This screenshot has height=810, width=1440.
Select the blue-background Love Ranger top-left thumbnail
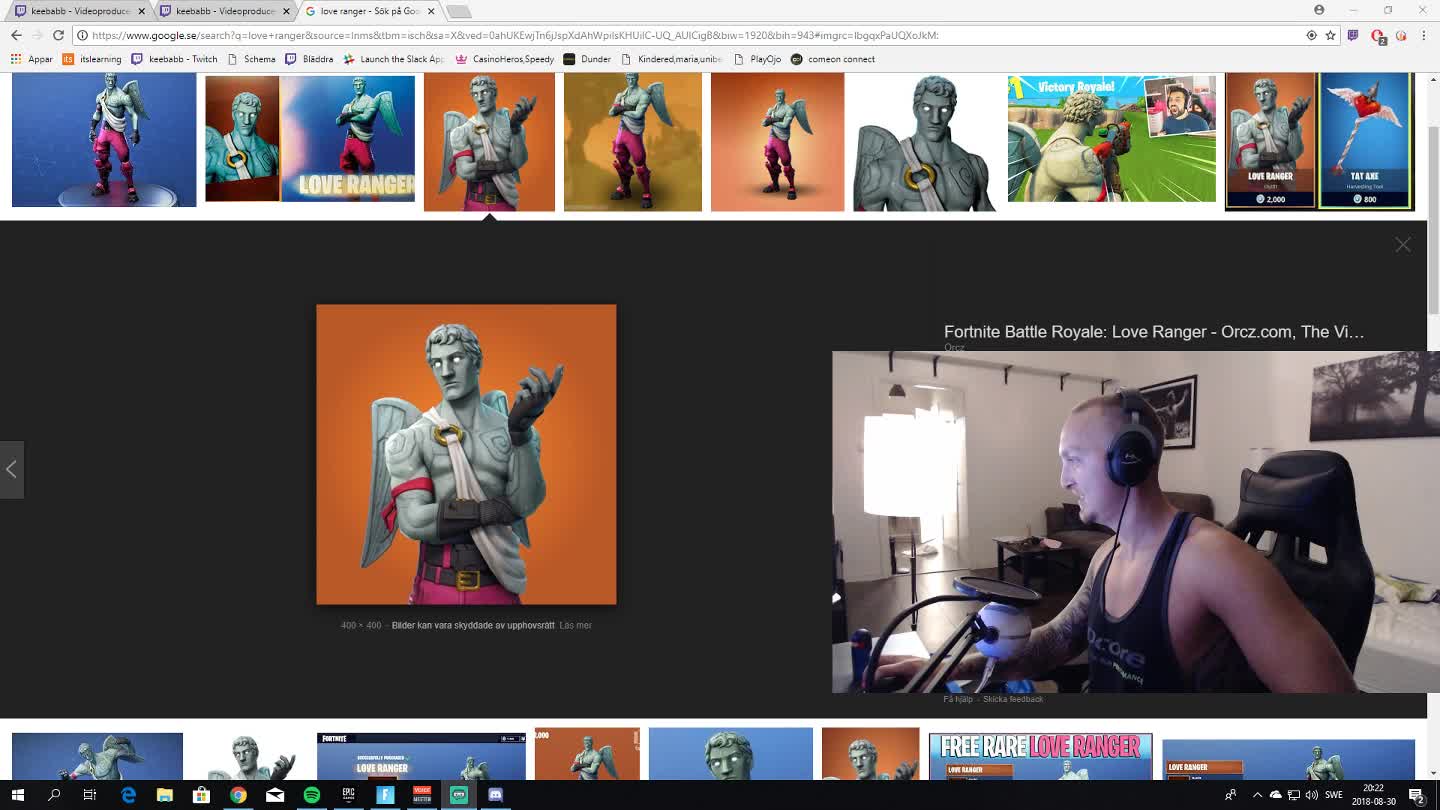click(x=104, y=140)
